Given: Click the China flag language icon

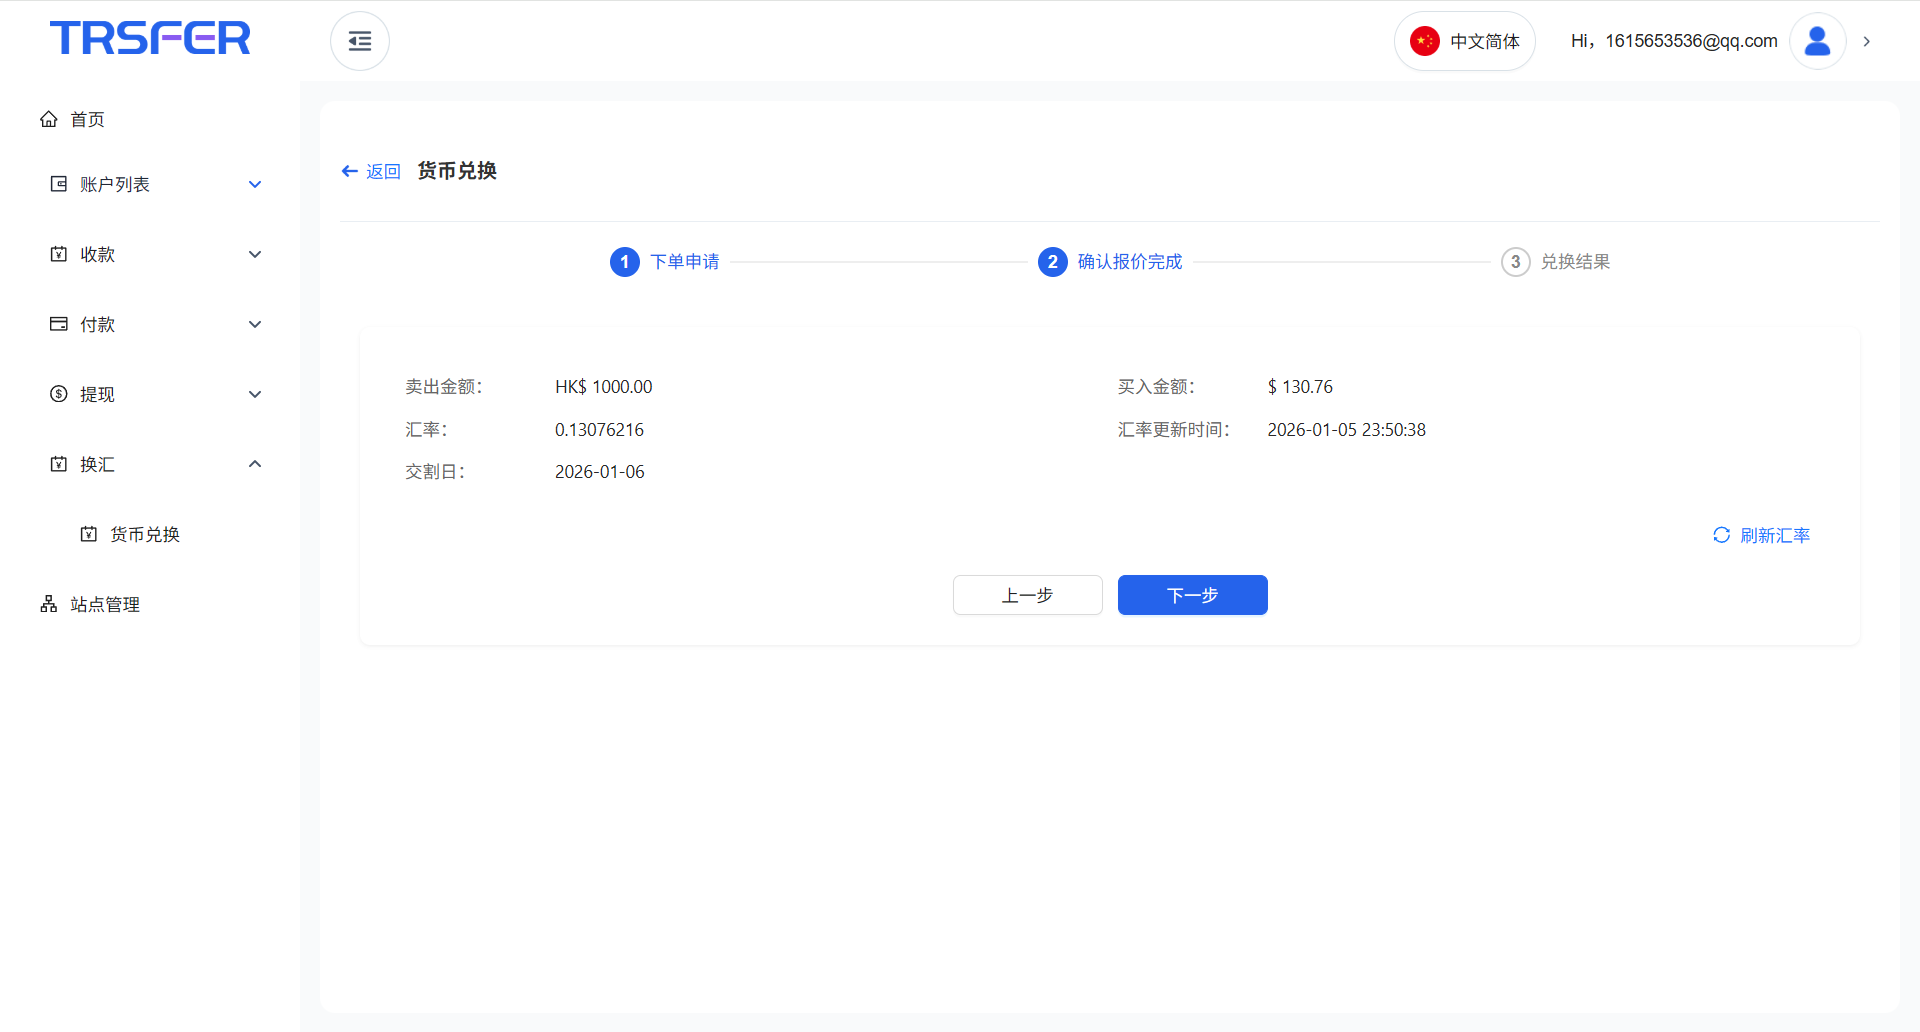Looking at the screenshot, I should point(1424,41).
